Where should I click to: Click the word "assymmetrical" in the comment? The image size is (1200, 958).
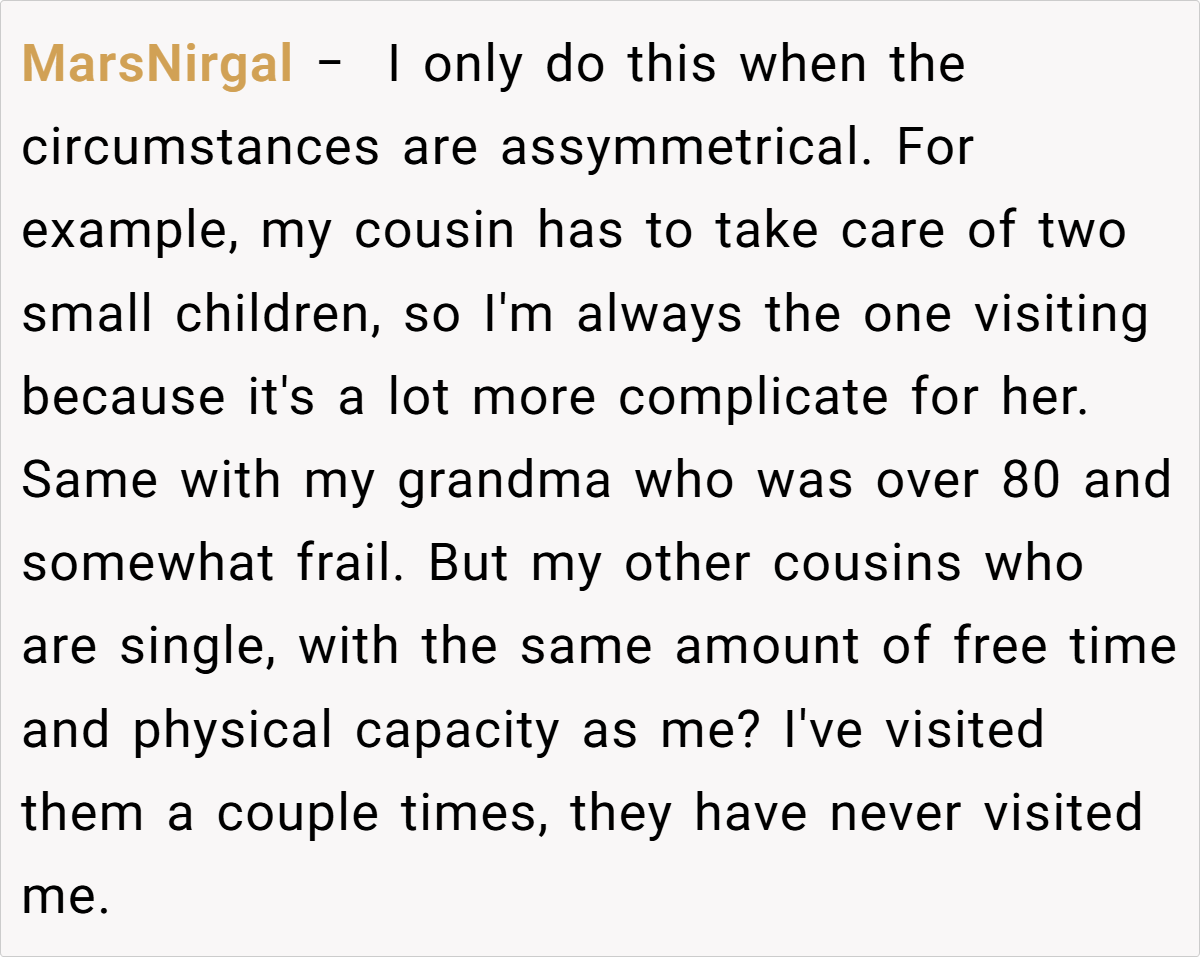[x=680, y=149]
